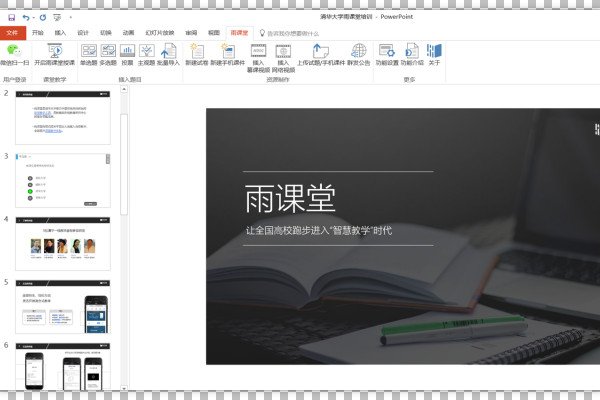This screenshot has height=400, width=600.
Task: Click the slide panel vertical scrollbar thumb
Action: (x=124, y=165)
